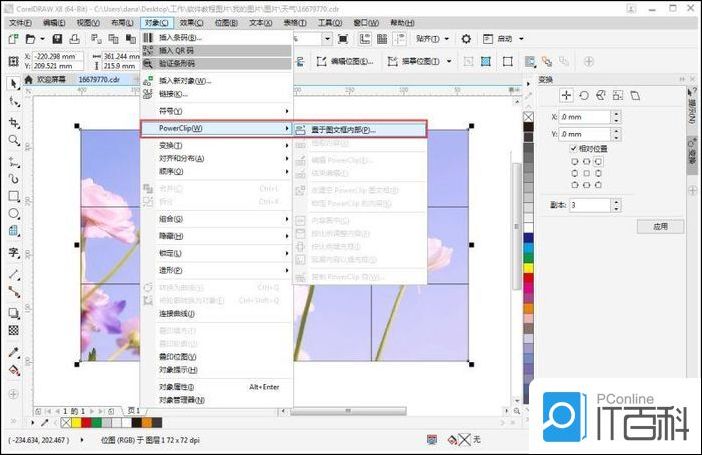Switch to the 16679770.cdr document tab
702x455 pixels.
[x=99, y=79]
